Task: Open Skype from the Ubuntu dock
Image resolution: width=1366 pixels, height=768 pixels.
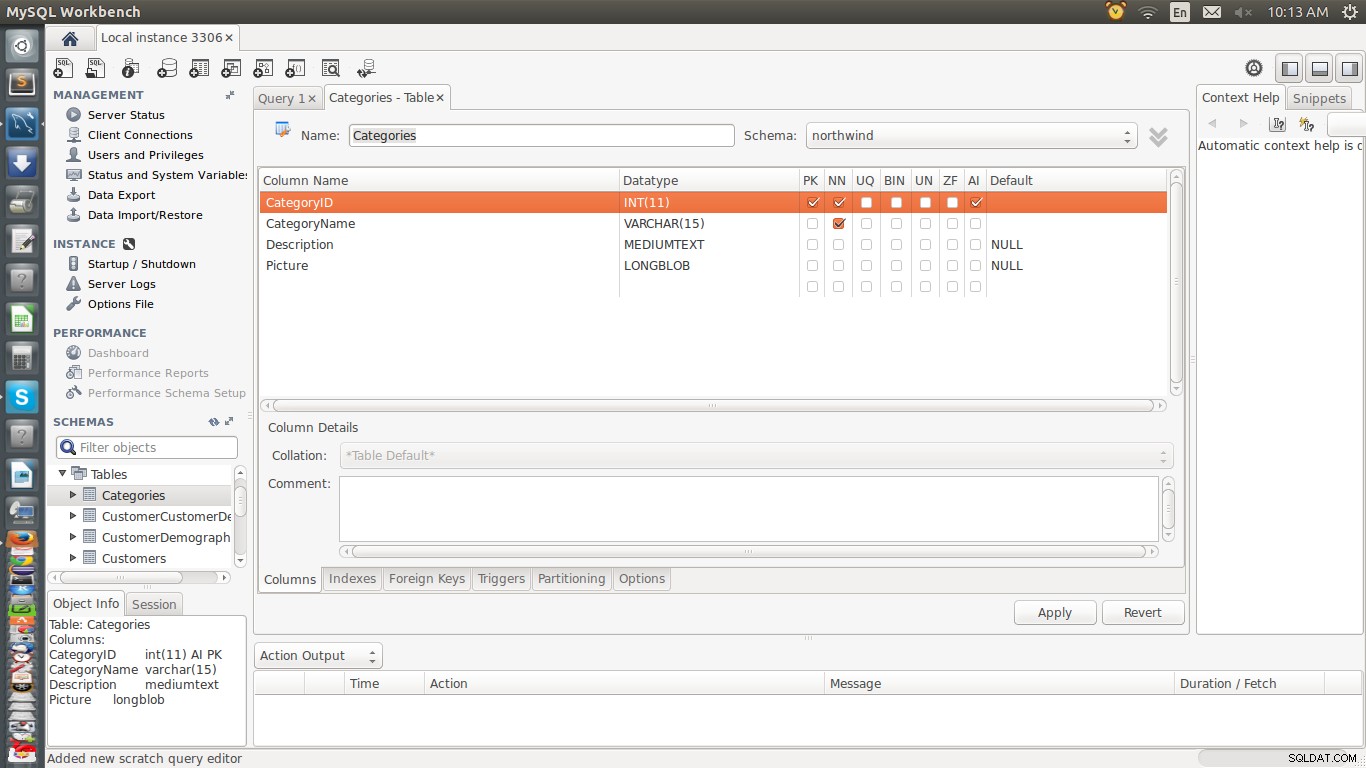Action: coord(22,397)
